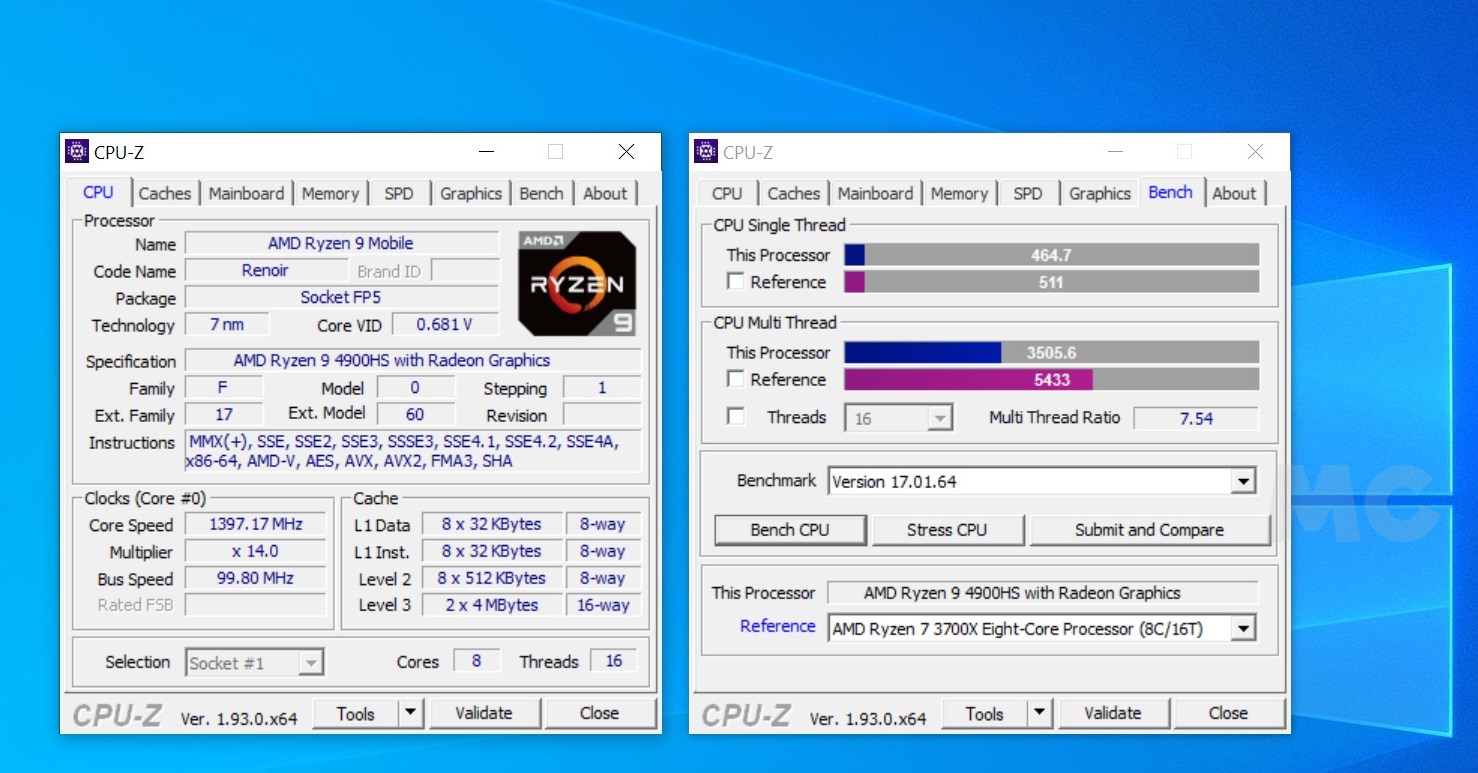Click the CPU-Z icon in left window title bar
This screenshot has width=1478, height=773.
coord(77,152)
